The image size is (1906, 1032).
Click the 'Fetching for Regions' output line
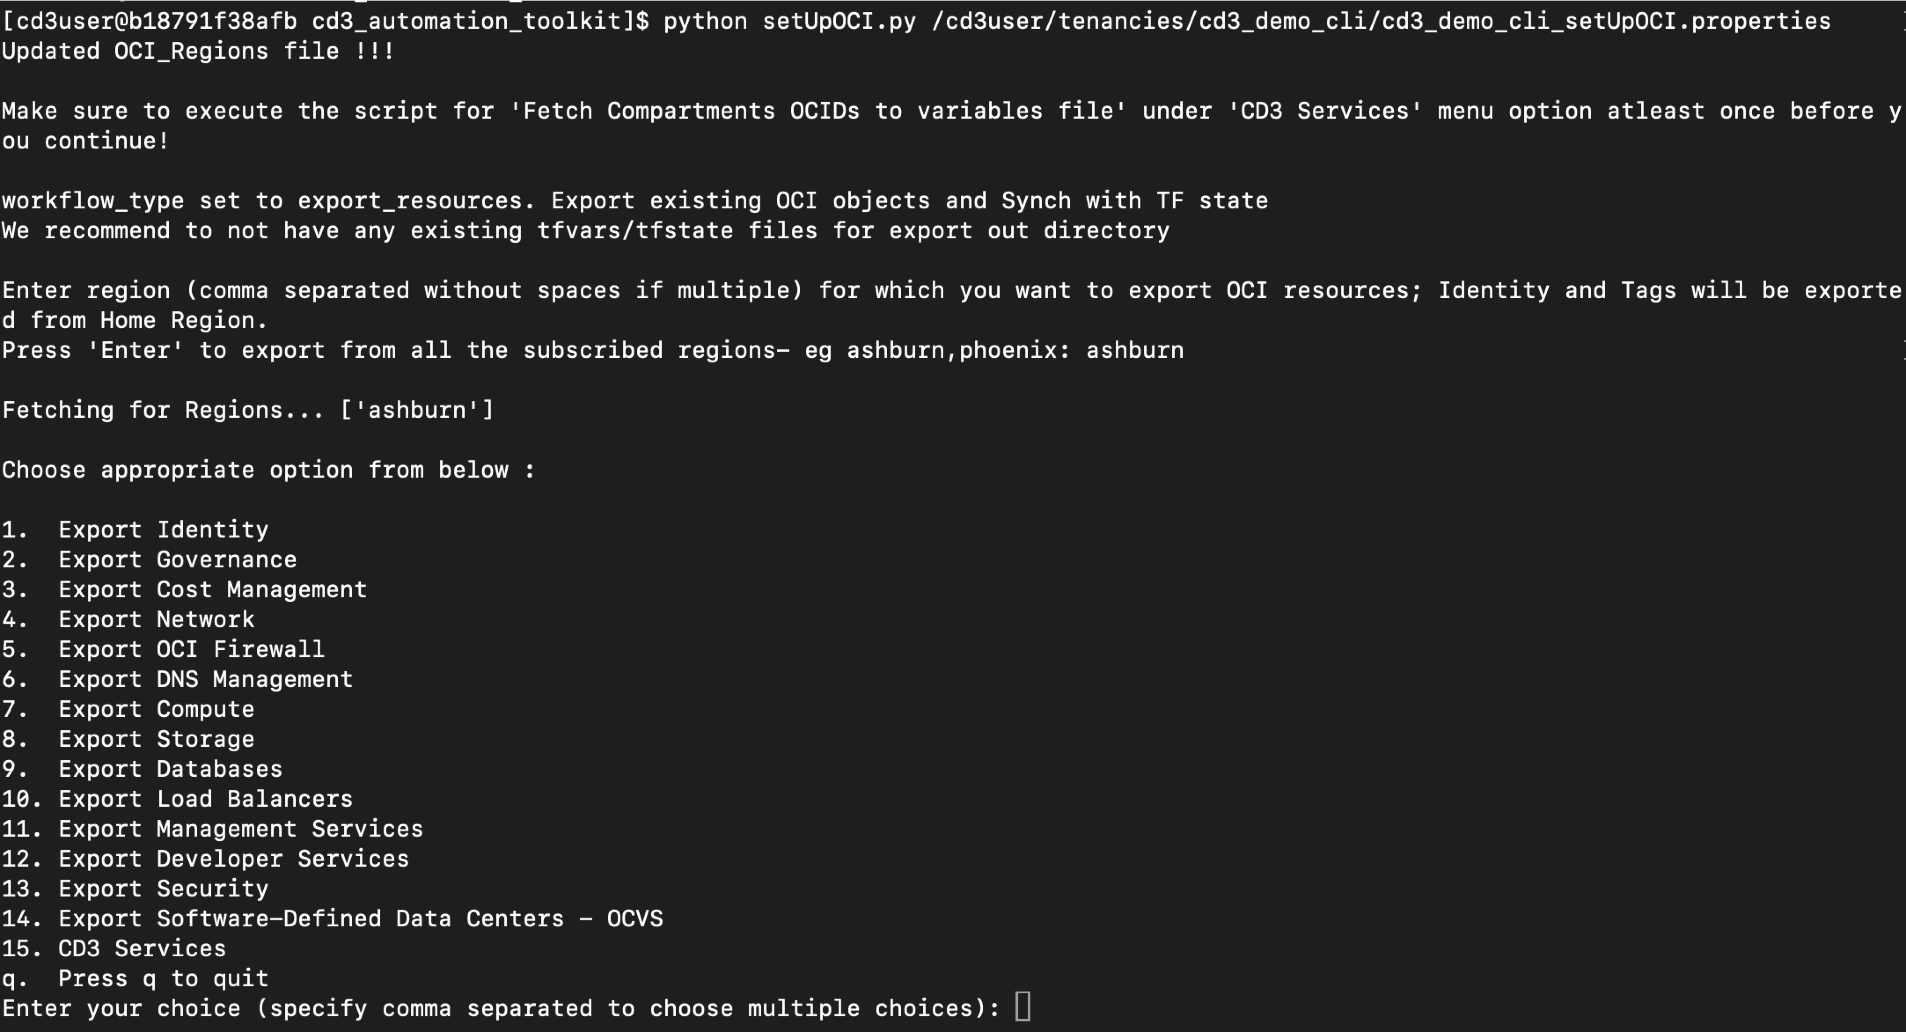point(248,411)
